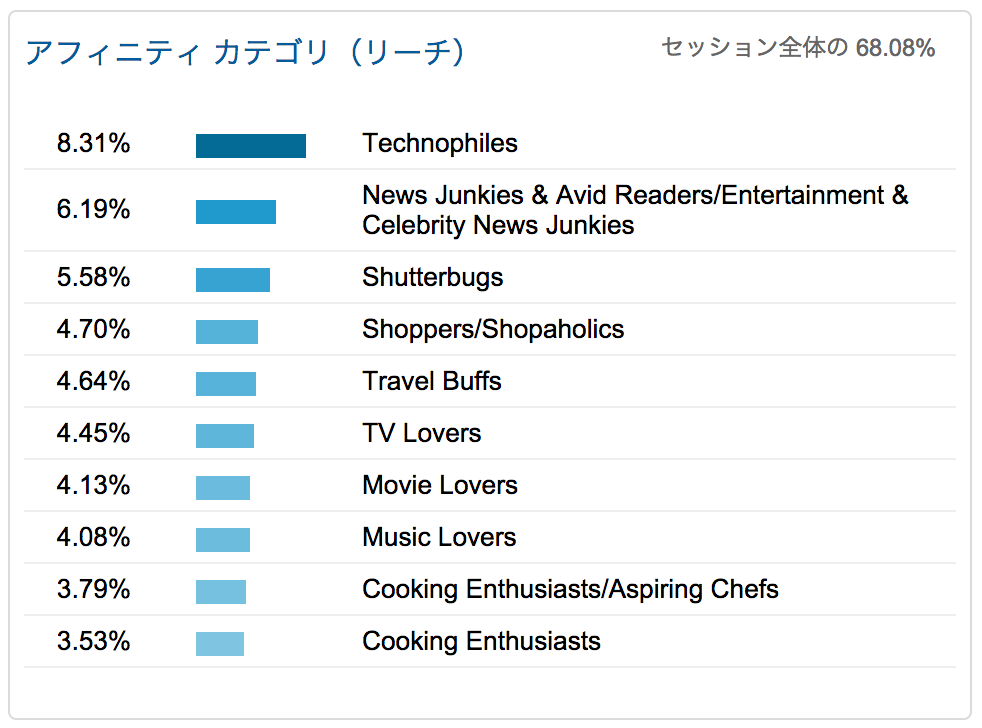Select the dark blue Technophiles bar

pyautogui.click(x=251, y=146)
